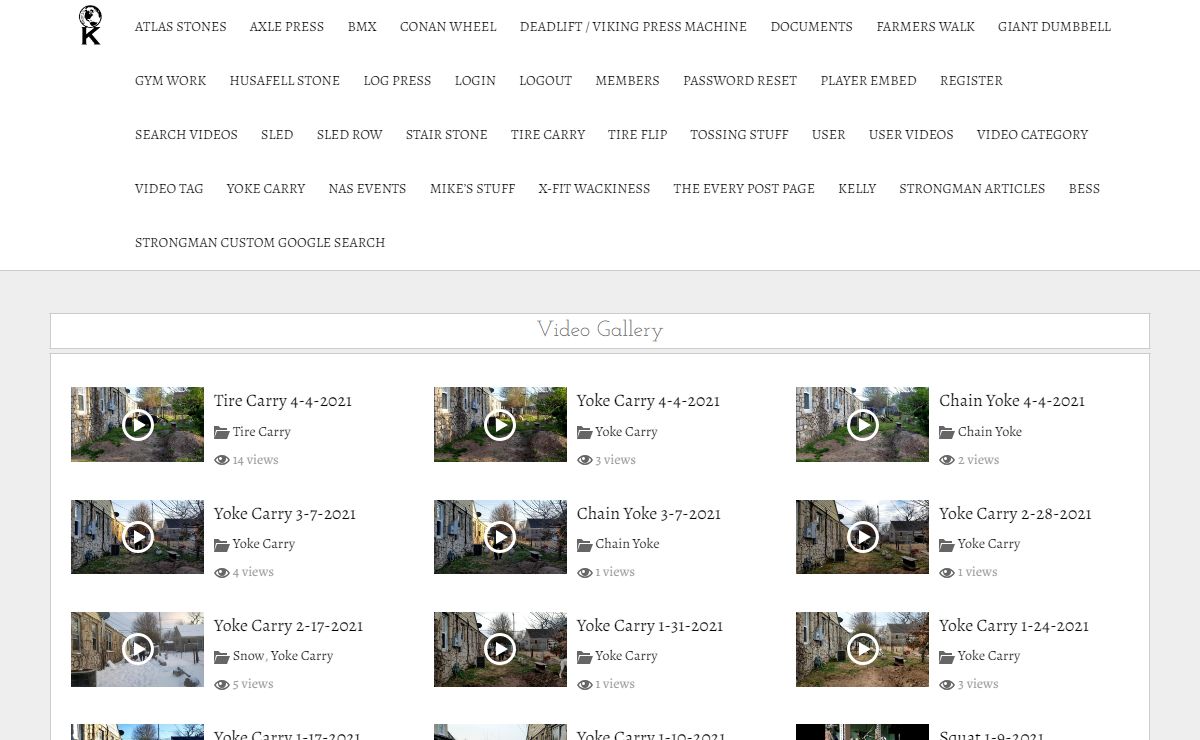Open the Yoke Carry 3-7-2021 title link
This screenshot has height=740, width=1200.
(x=285, y=513)
